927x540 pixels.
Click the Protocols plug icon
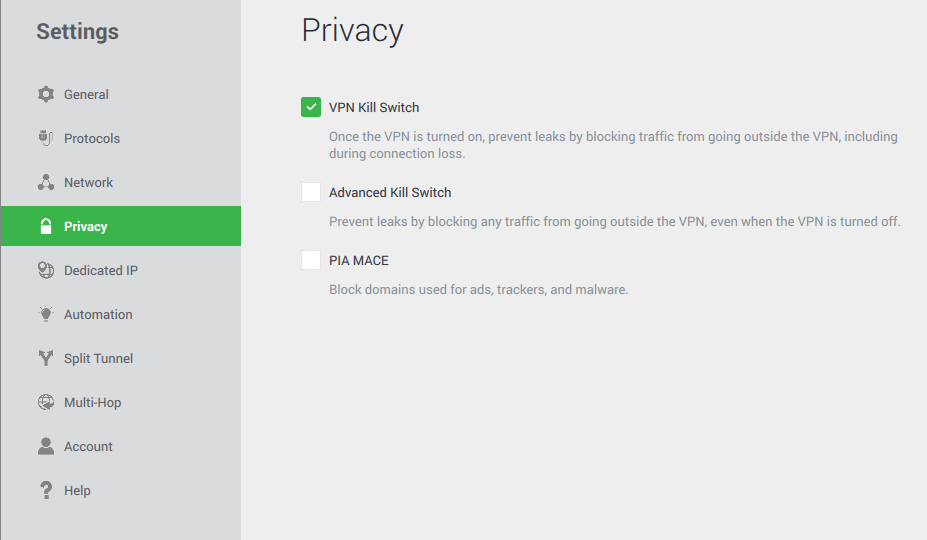[46, 138]
